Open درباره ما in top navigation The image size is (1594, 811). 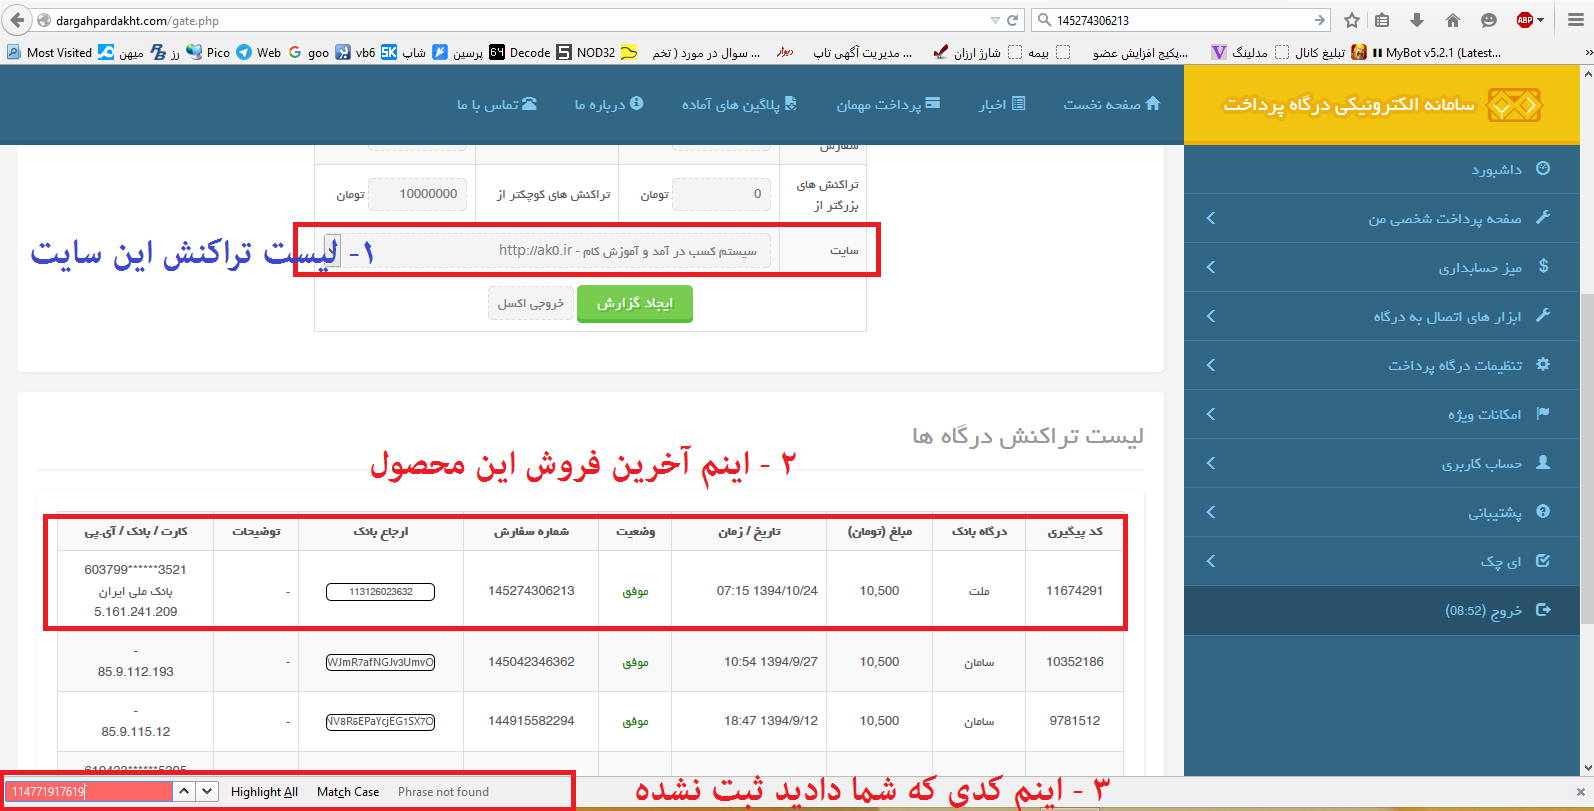[x=609, y=104]
